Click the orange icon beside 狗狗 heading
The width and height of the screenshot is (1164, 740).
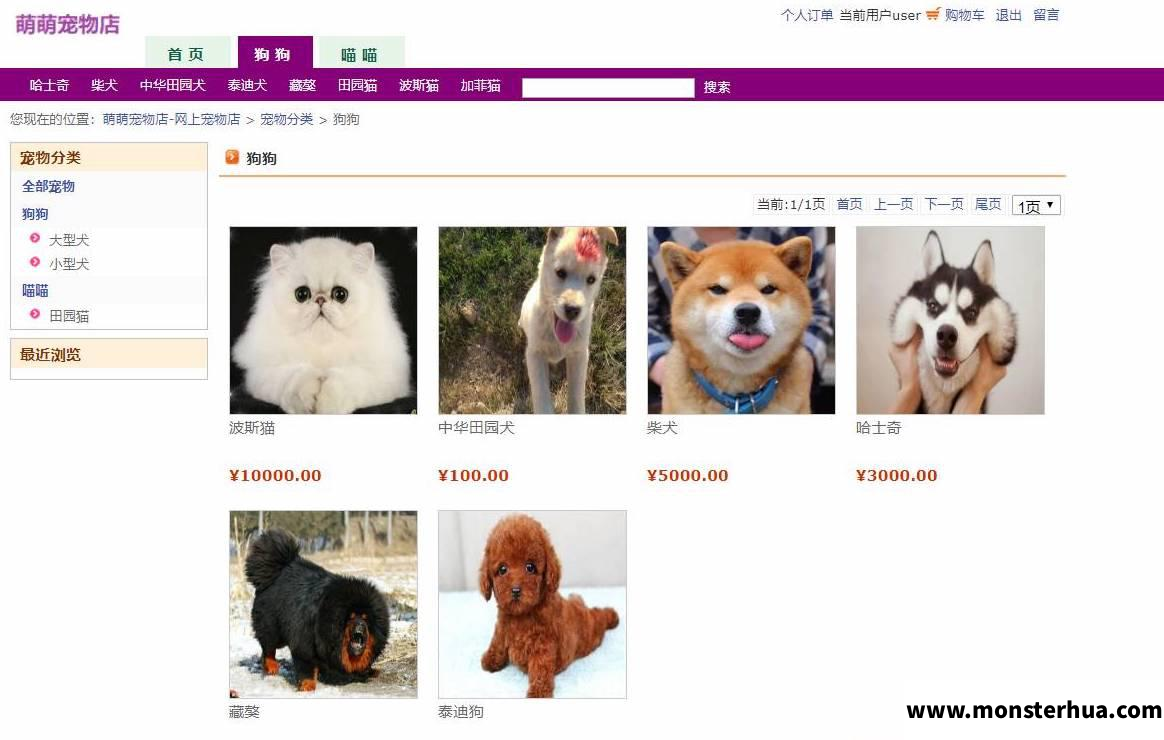point(232,157)
